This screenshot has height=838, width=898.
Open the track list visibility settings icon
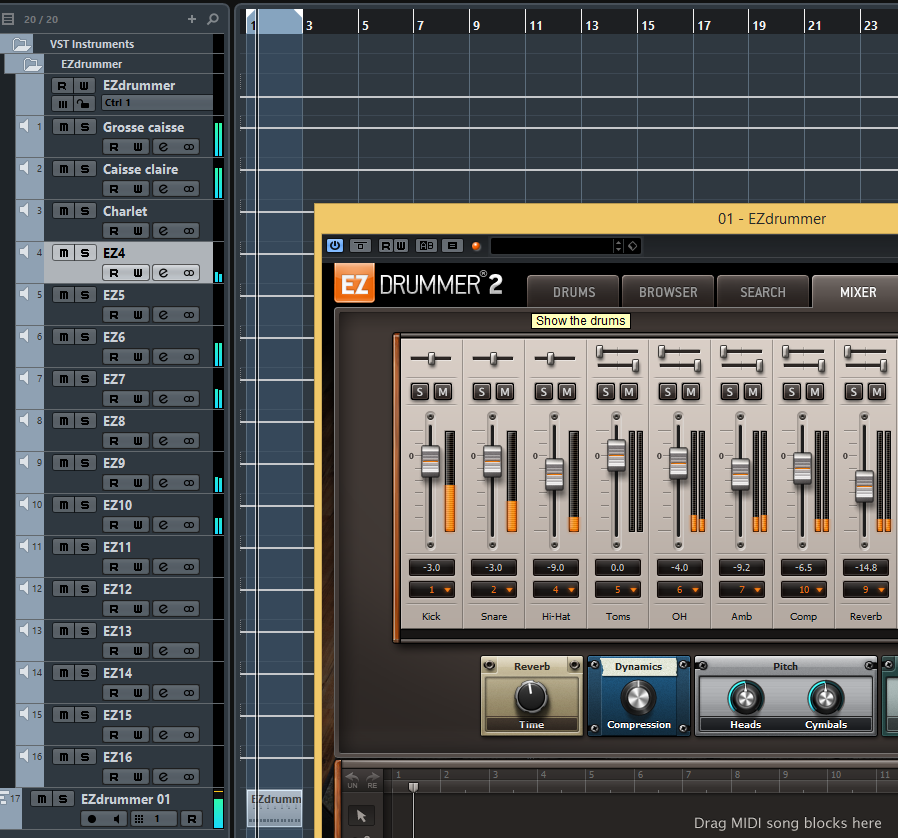pyautogui.click(x=8, y=19)
